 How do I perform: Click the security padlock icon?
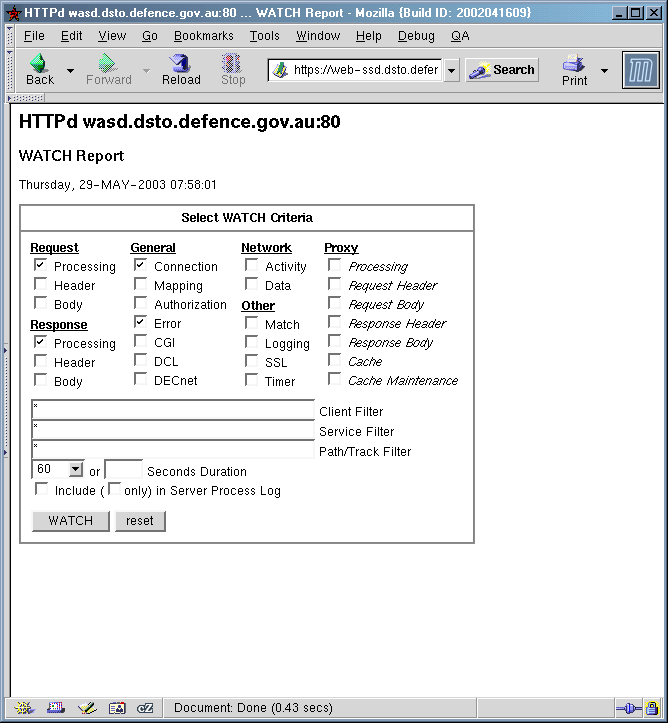(652, 708)
